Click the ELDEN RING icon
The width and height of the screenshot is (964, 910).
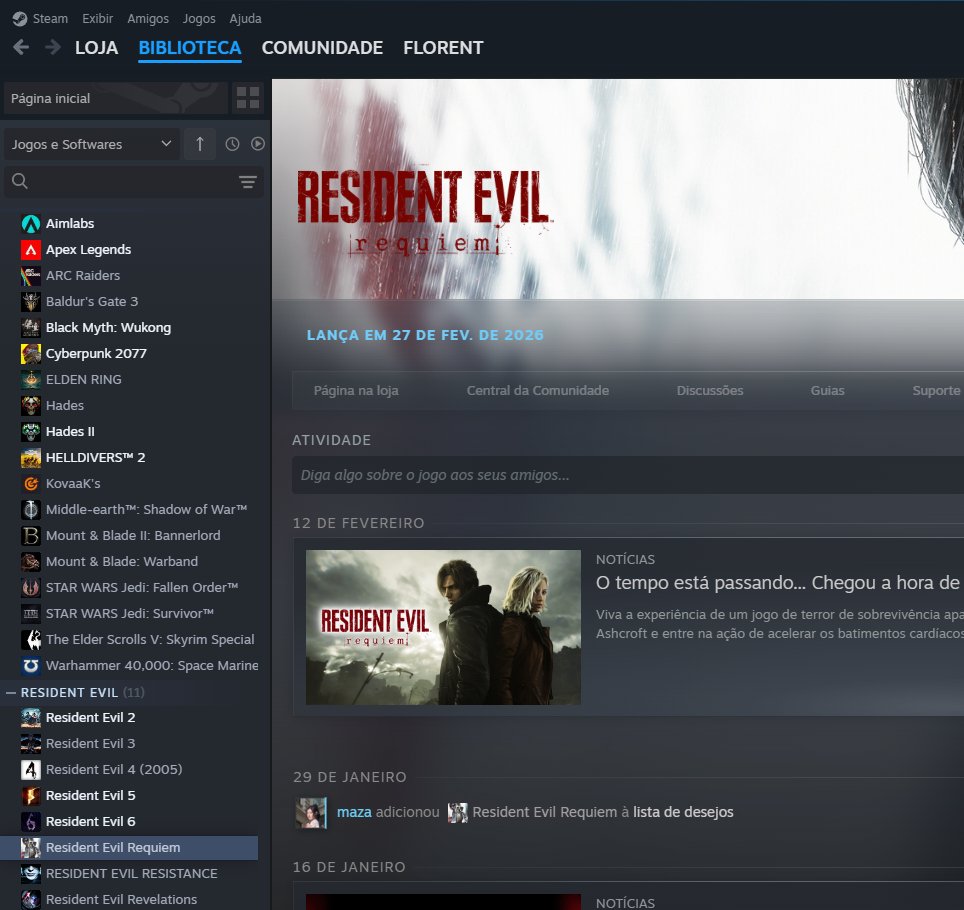pyautogui.click(x=31, y=379)
